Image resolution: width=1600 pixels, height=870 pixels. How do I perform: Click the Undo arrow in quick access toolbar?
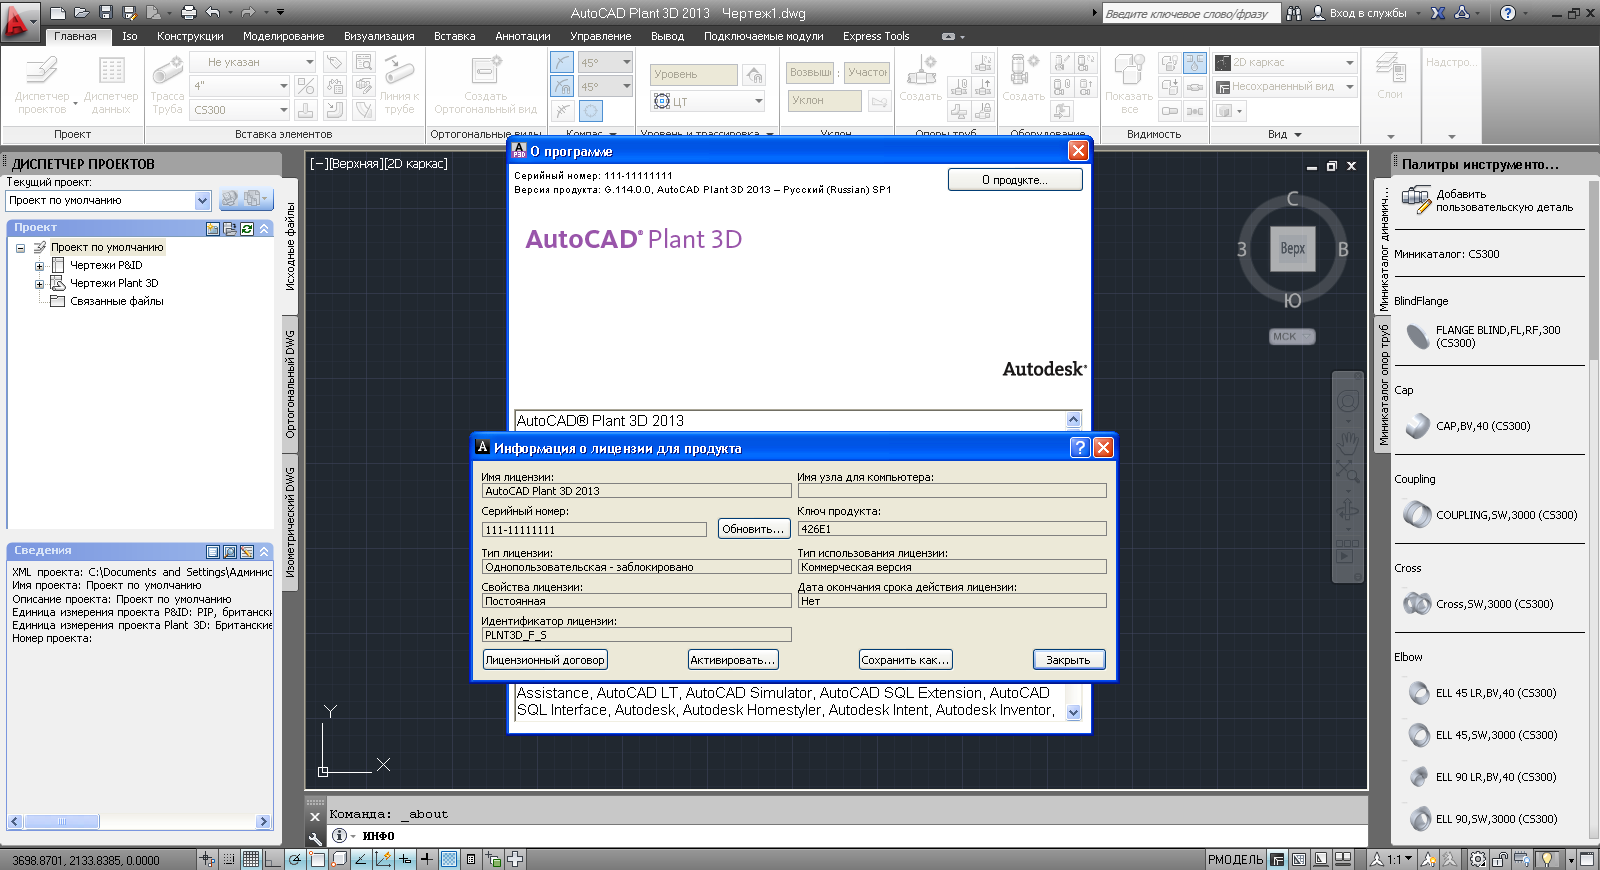coord(212,13)
